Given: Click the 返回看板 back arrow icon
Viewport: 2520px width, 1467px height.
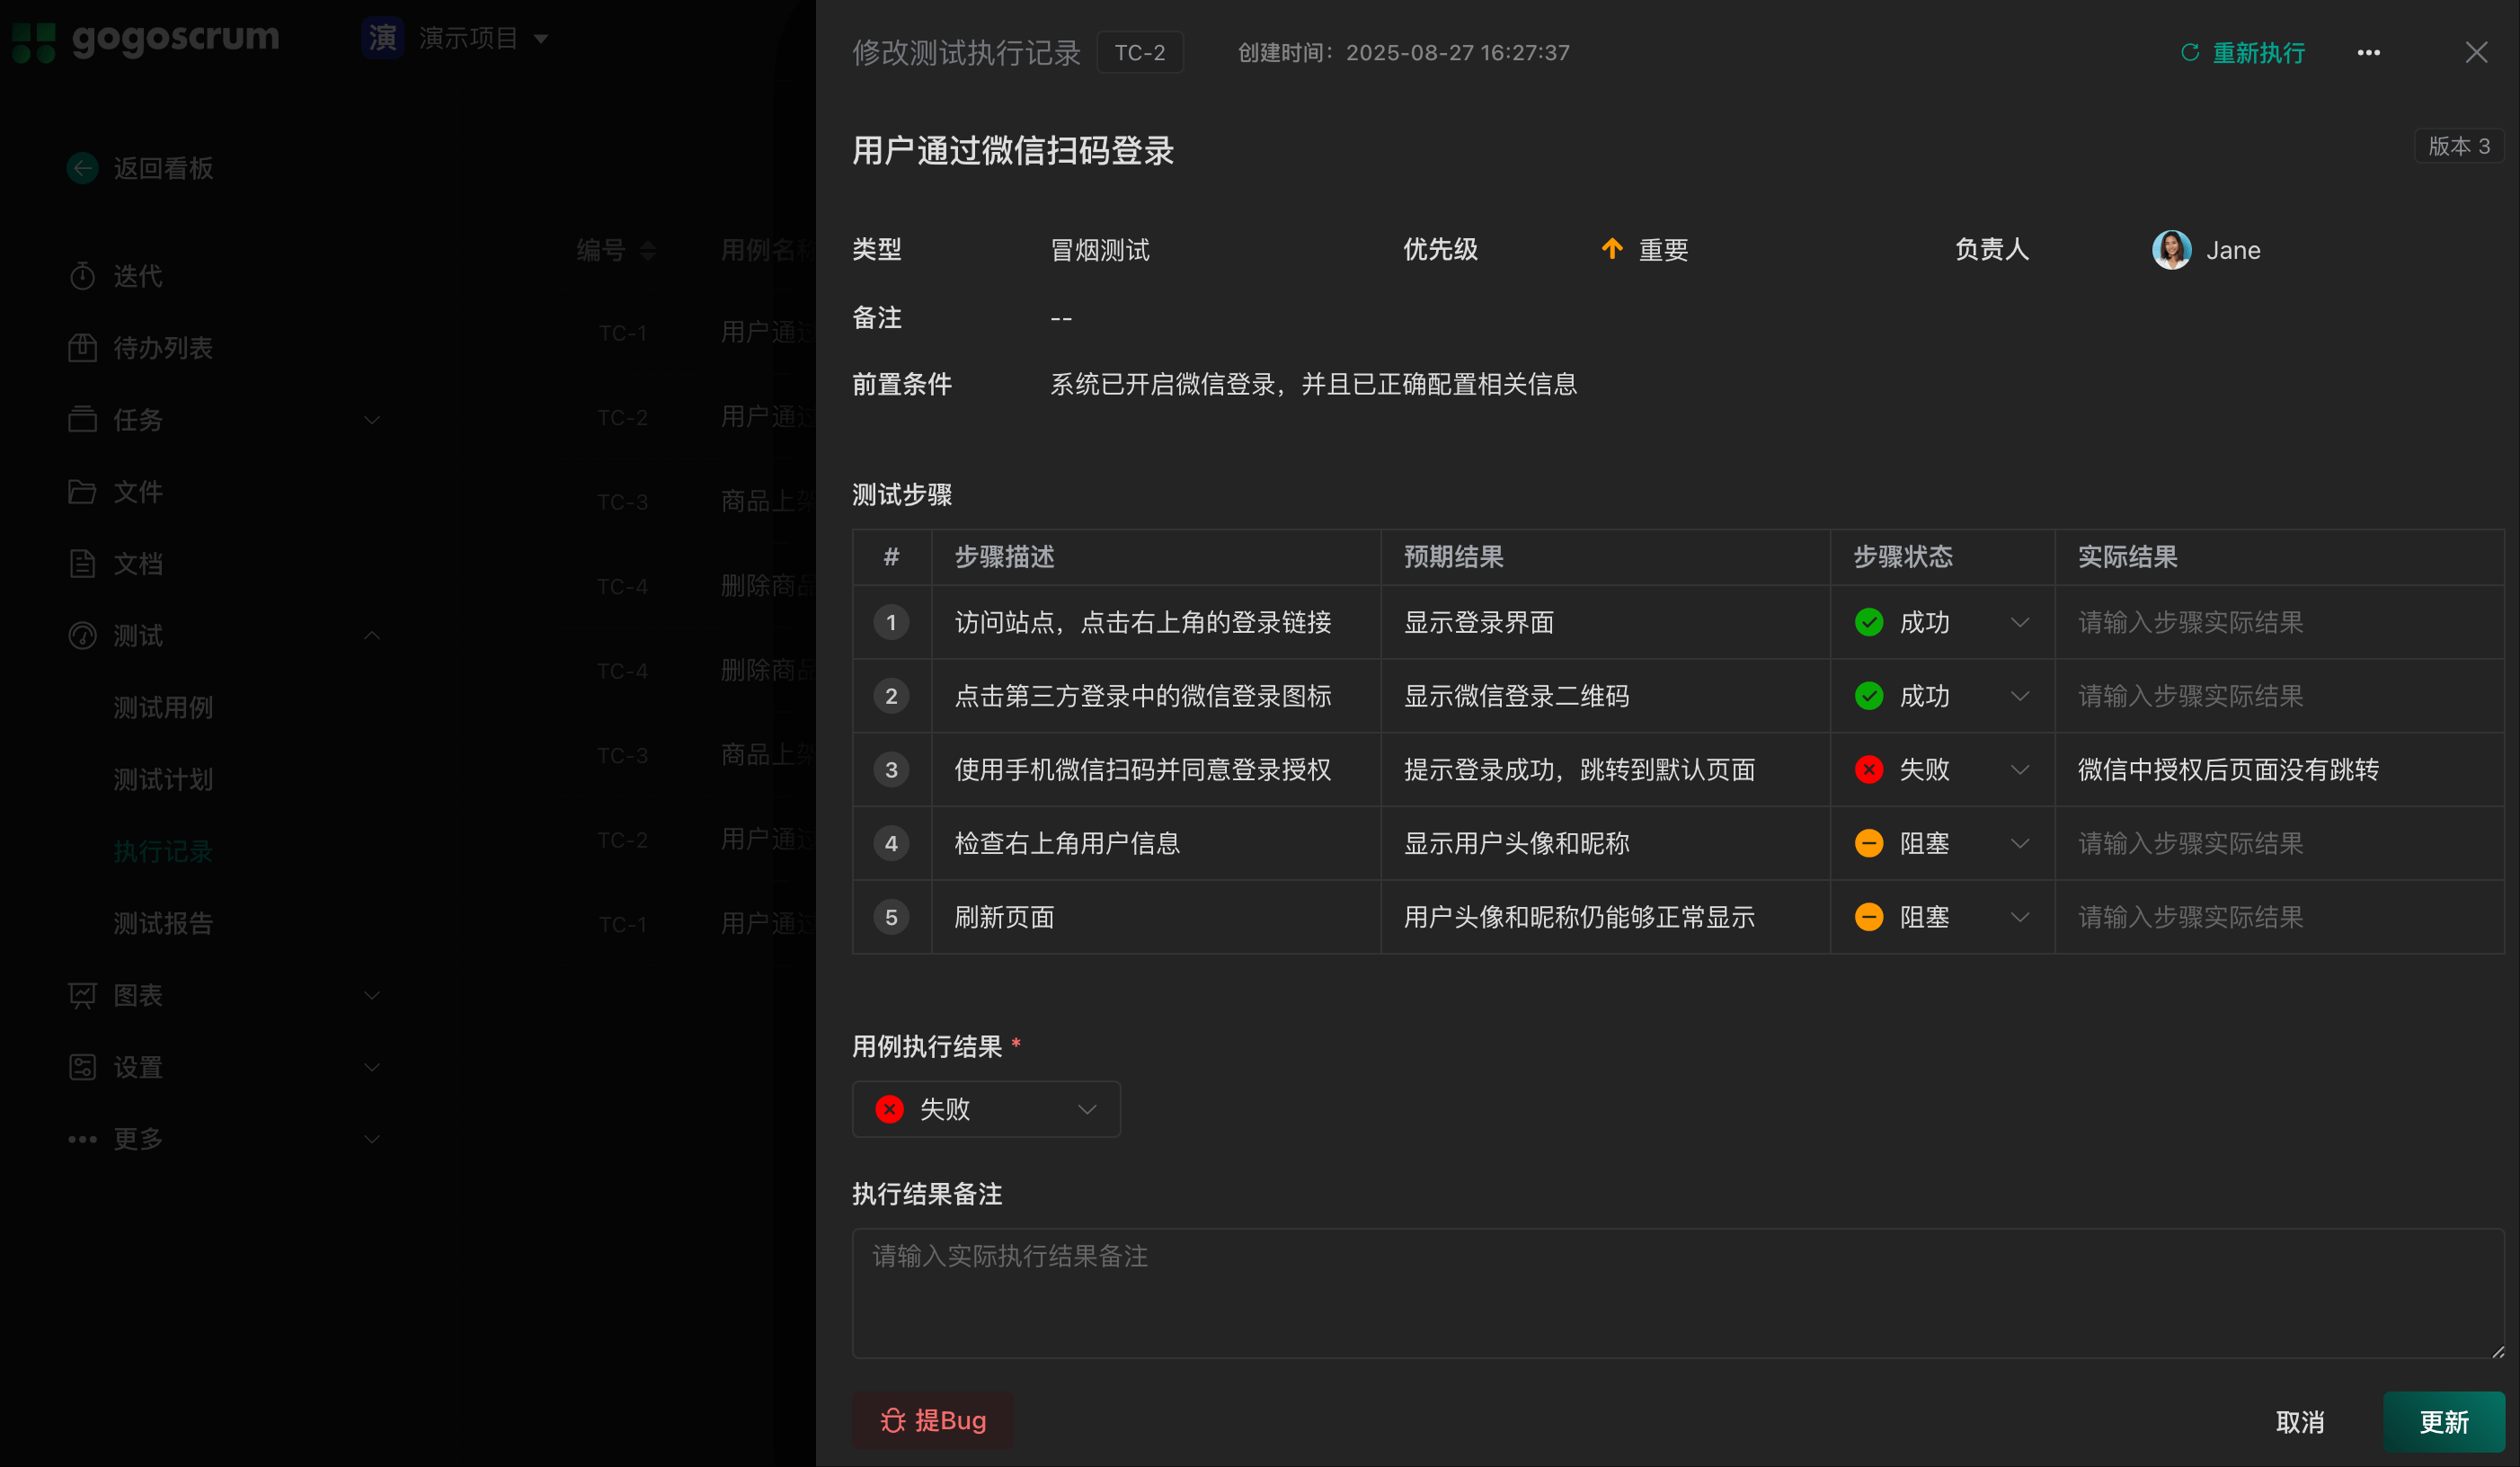Looking at the screenshot, I should tap(83, 168).
